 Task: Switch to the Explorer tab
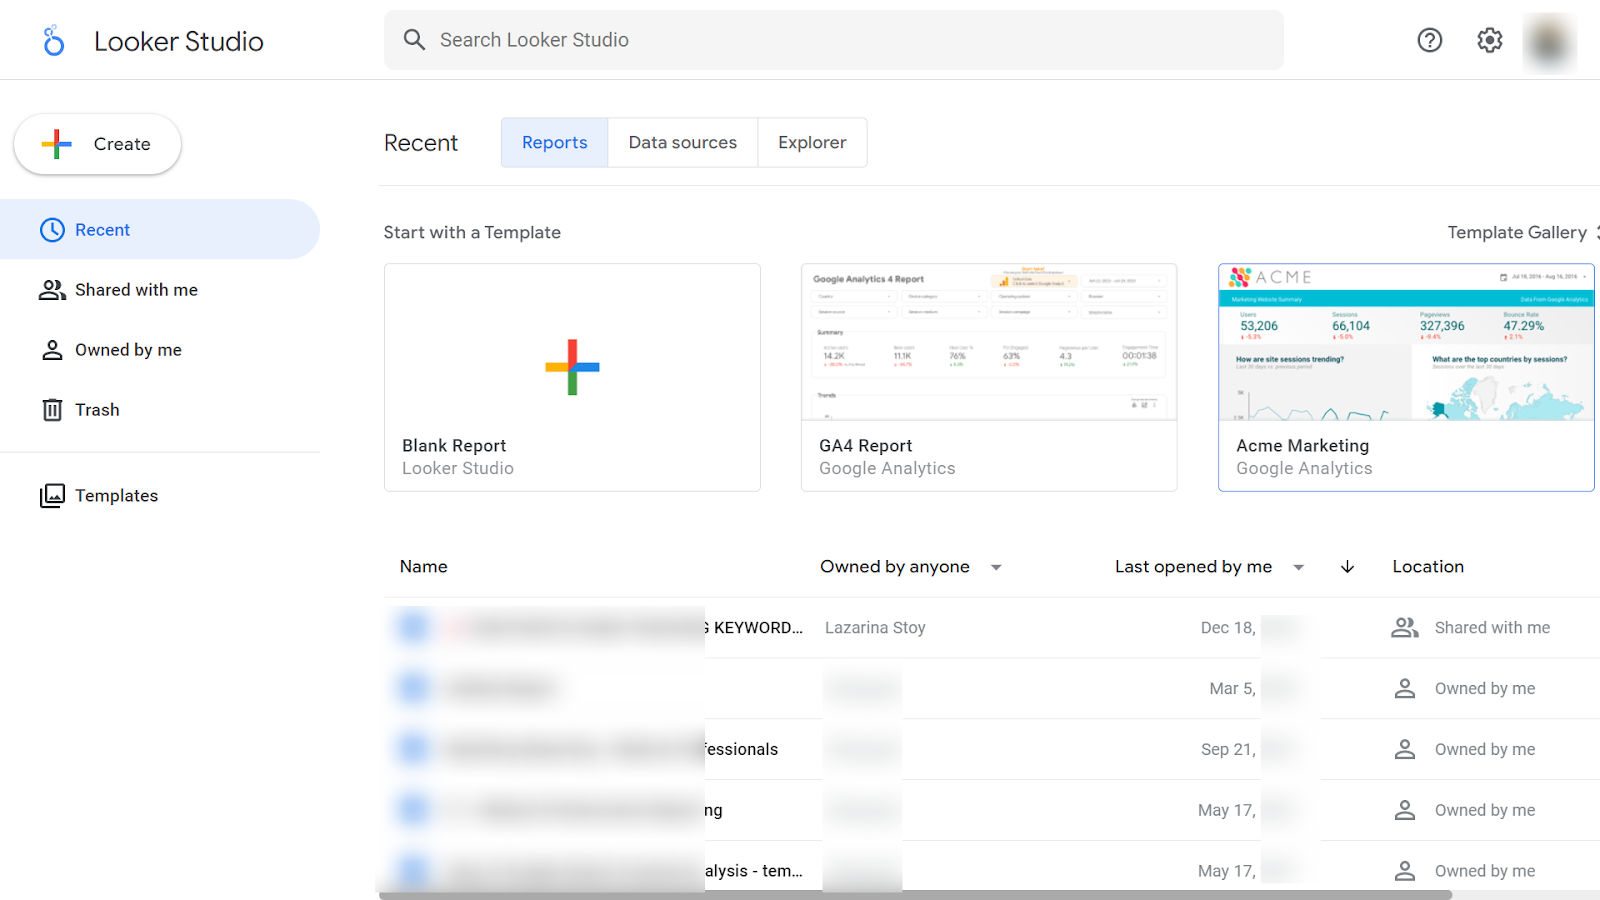point(812,143)
